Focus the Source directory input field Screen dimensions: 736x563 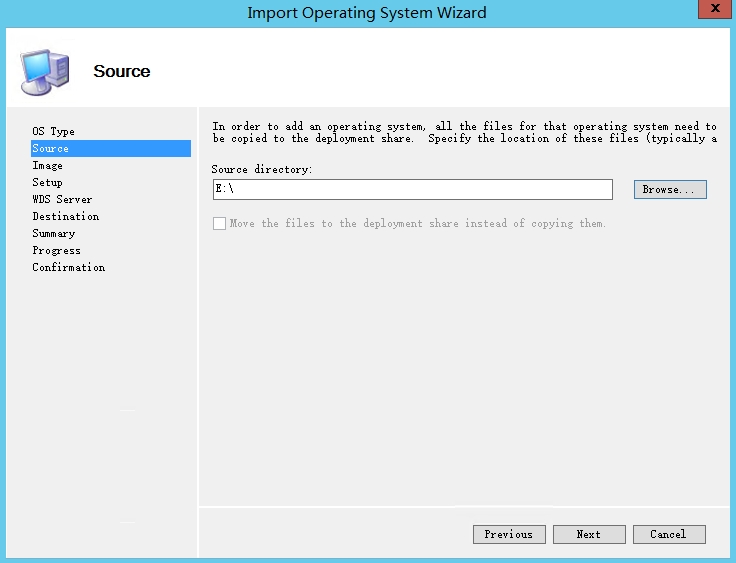(x=413, y=189)
